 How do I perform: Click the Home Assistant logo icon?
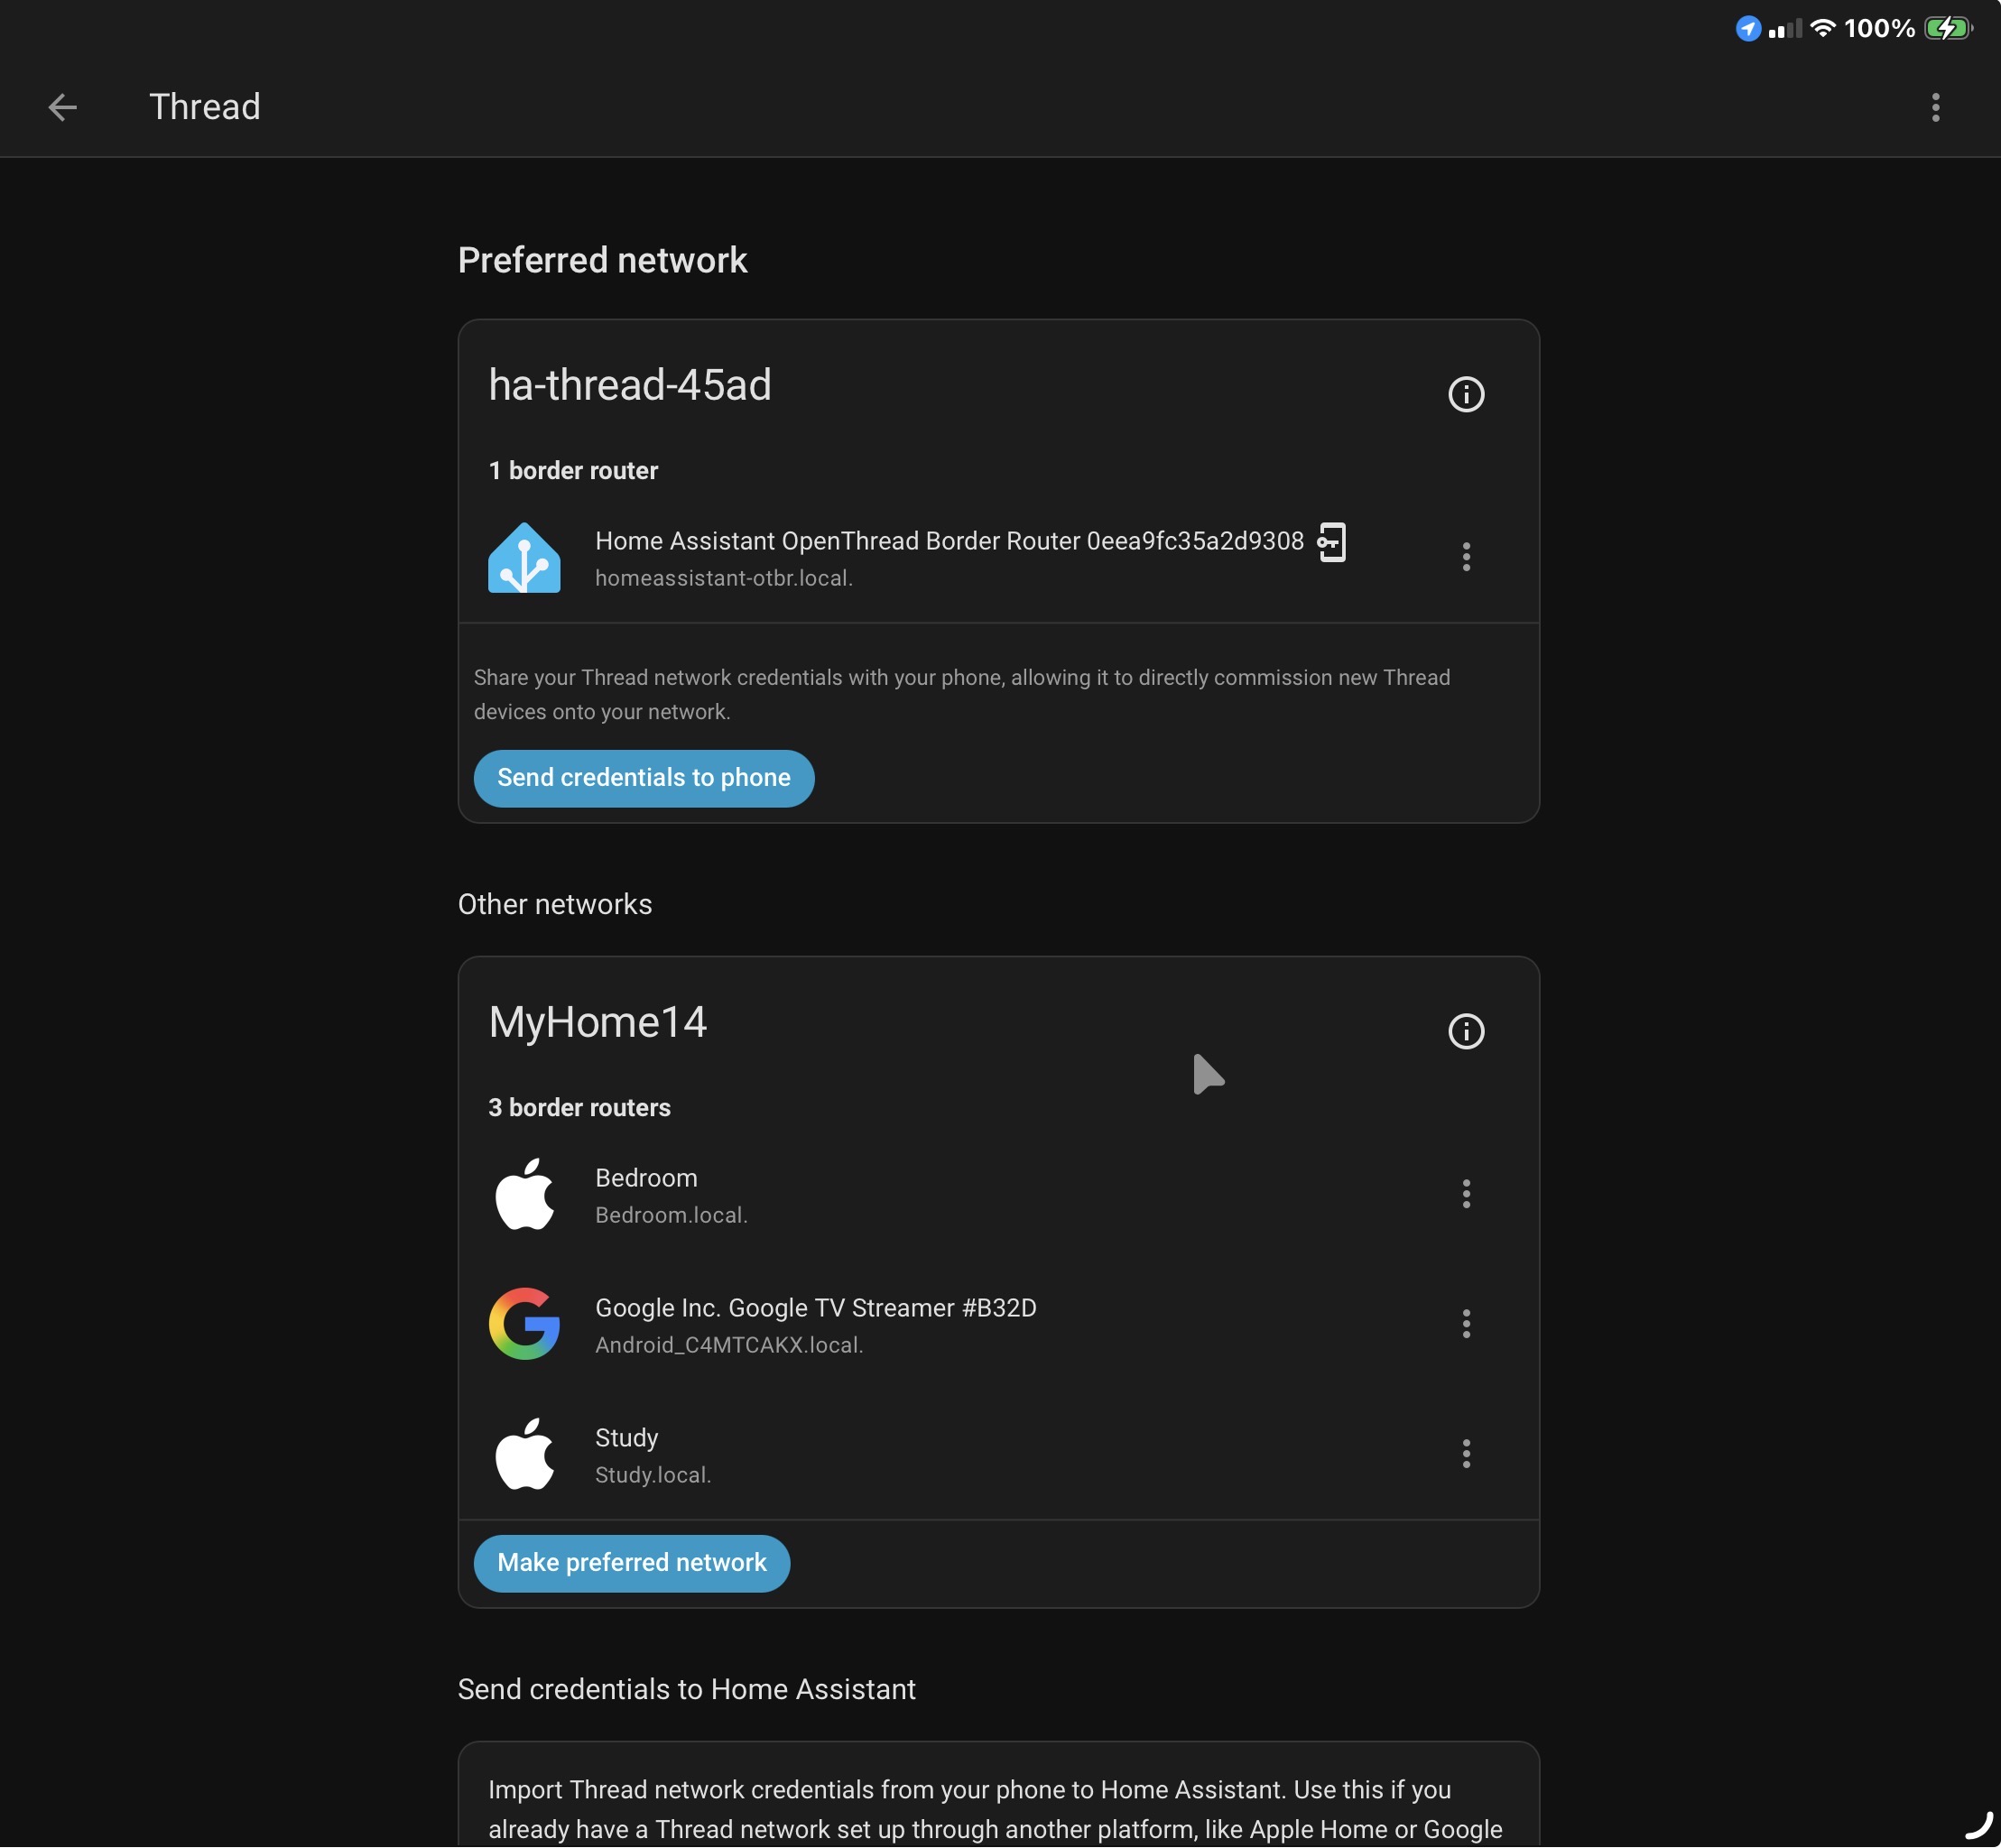coord(524,558)
